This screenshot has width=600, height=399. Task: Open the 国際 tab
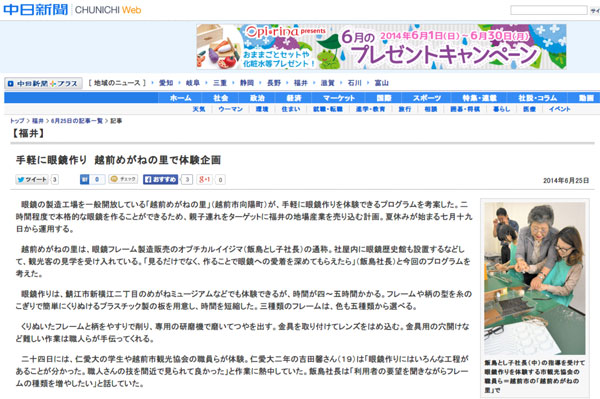[x=383, y=98]
